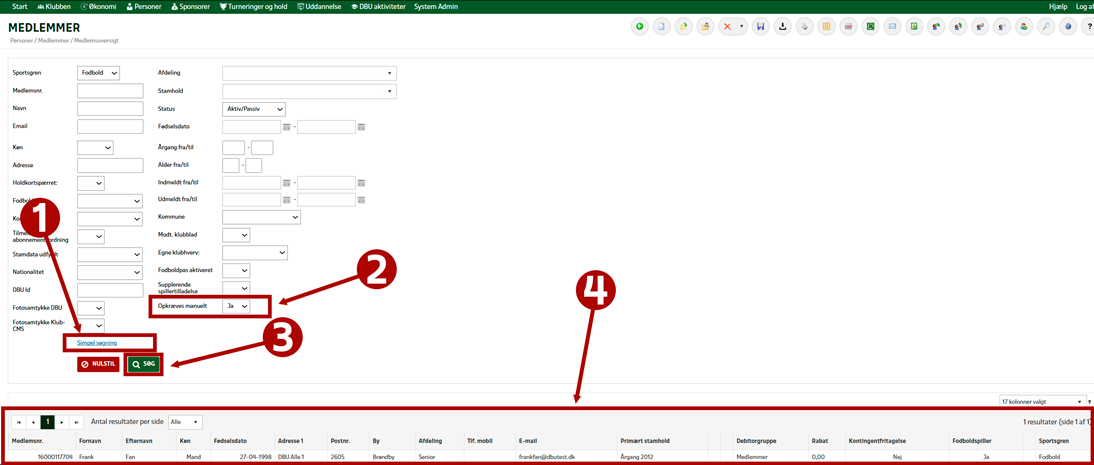This screenshot has width=1094, height=465.
Task: Click the green SØG search button
Action: click(x=143, y=364)
